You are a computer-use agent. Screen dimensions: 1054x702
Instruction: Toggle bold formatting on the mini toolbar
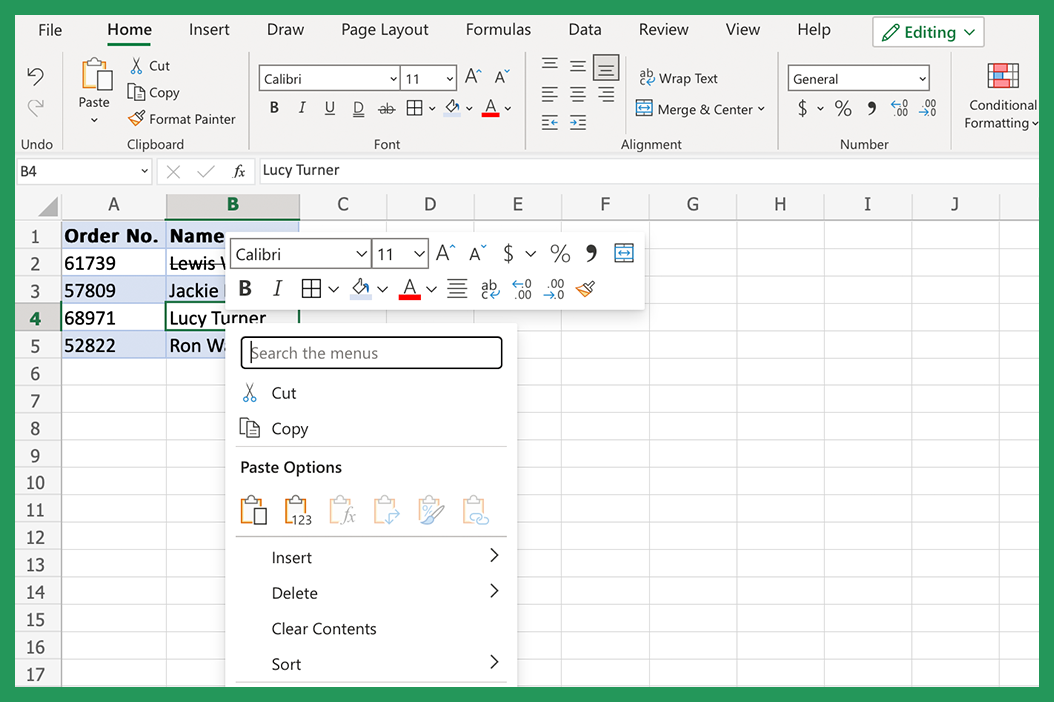pyautogui.click(x=245, y=288)
